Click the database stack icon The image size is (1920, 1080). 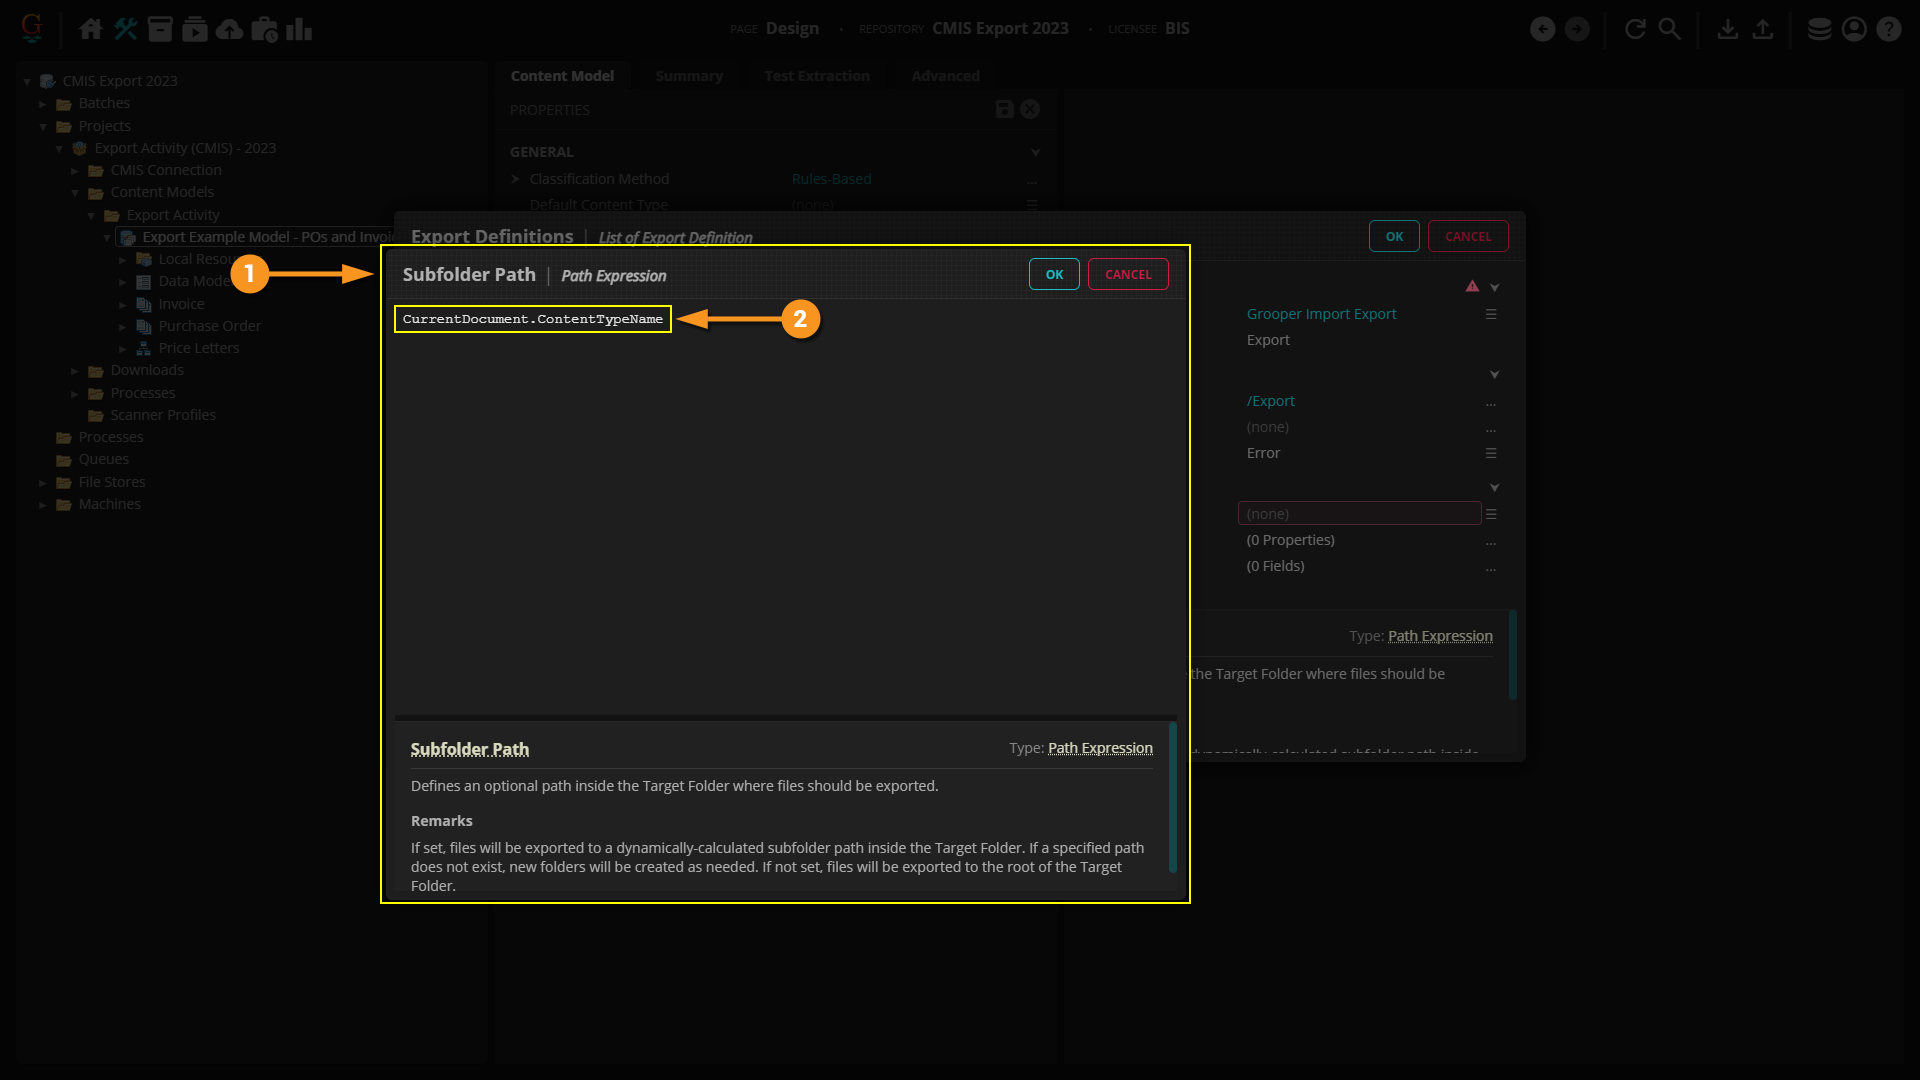click(1819, 29)
